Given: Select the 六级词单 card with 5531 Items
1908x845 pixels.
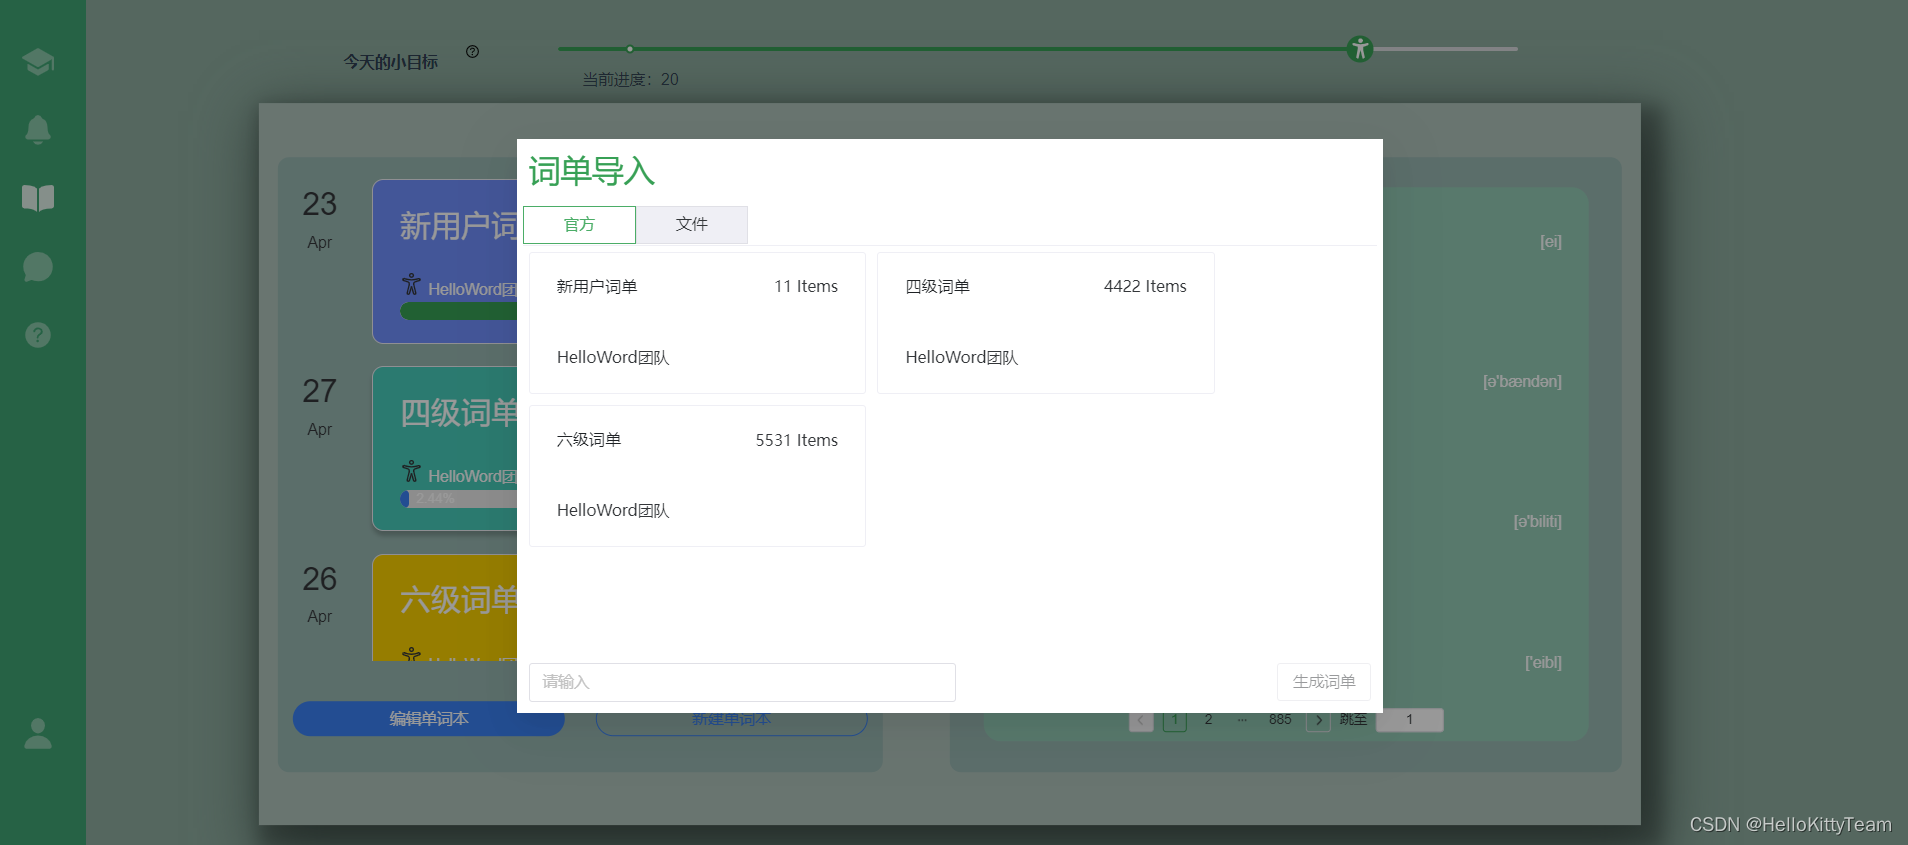Looking at the screenshot, I should [x=697, y=476].
